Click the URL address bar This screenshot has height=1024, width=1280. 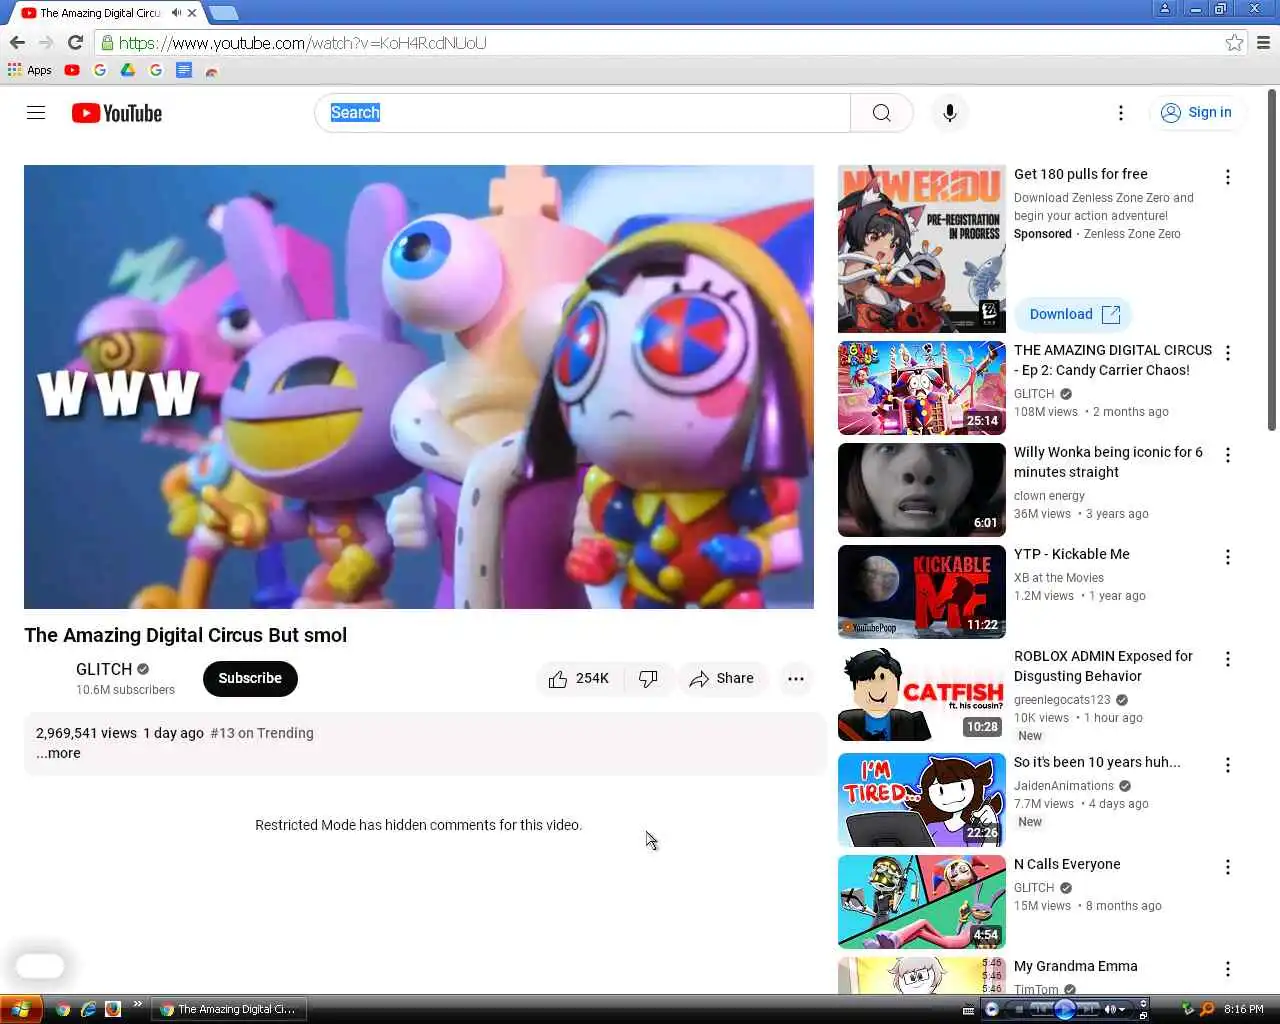click(660, 43)
